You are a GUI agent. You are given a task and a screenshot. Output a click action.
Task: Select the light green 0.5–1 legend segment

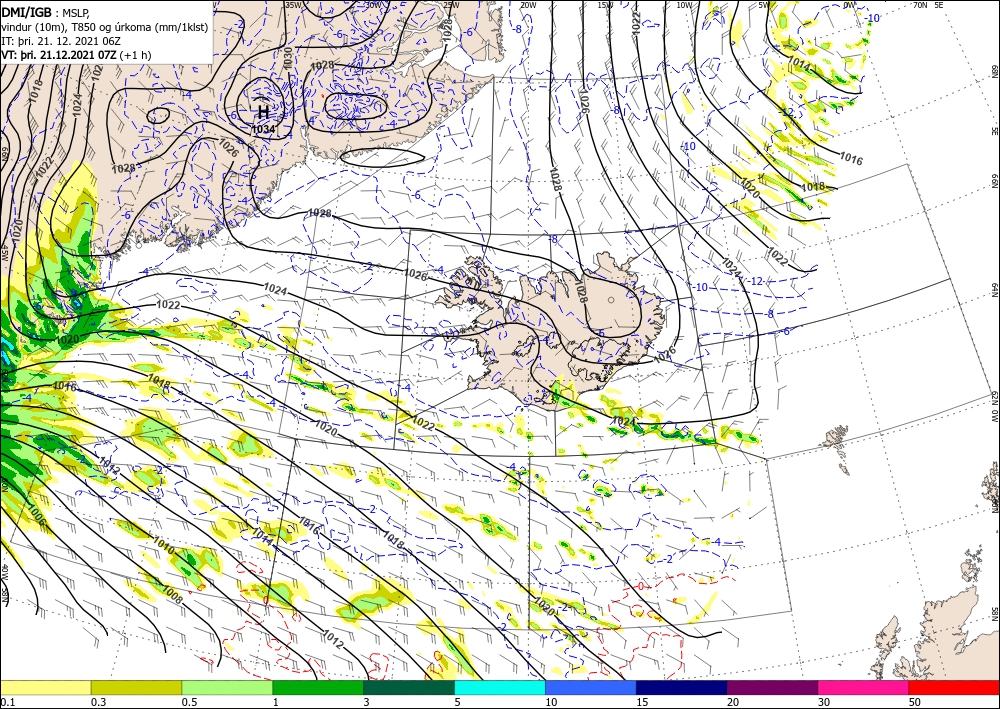click(227, 687)
